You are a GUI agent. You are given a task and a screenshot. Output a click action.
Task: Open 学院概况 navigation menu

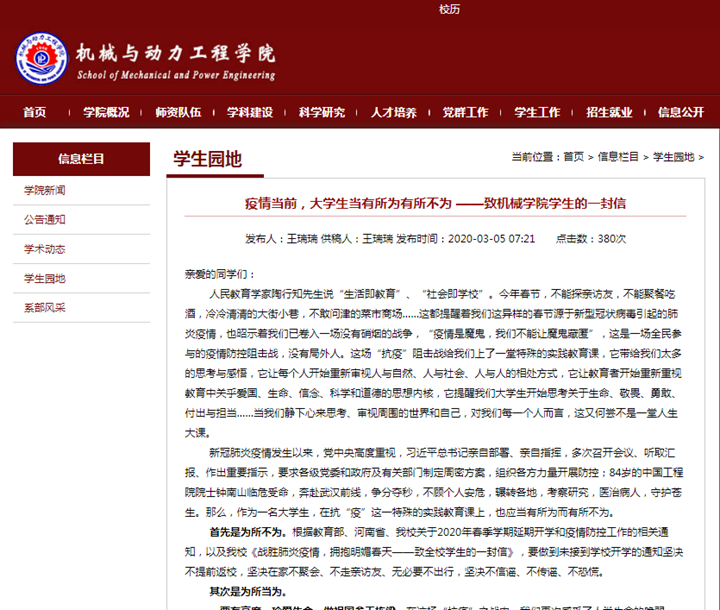click(106, 112)
